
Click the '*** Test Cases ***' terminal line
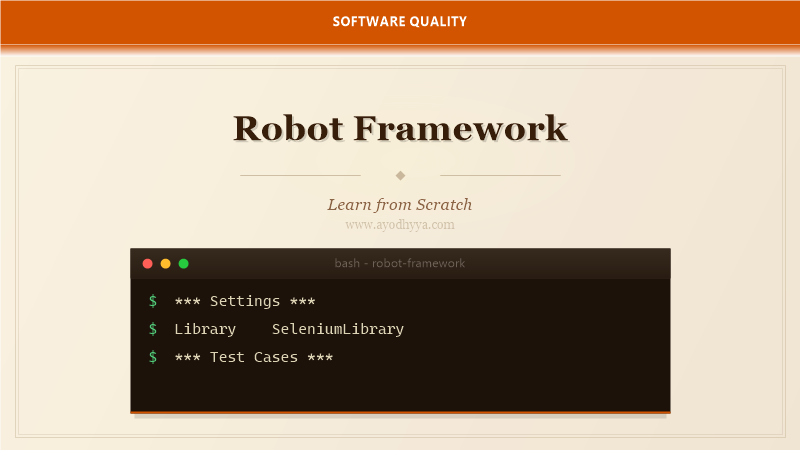pyautogui.click(x=254, y=357)
